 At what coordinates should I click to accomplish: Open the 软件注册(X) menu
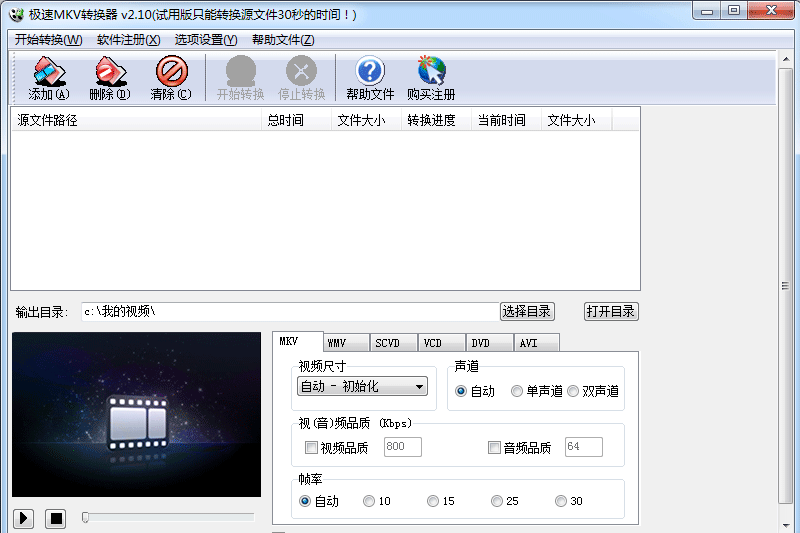pos(129,40)
